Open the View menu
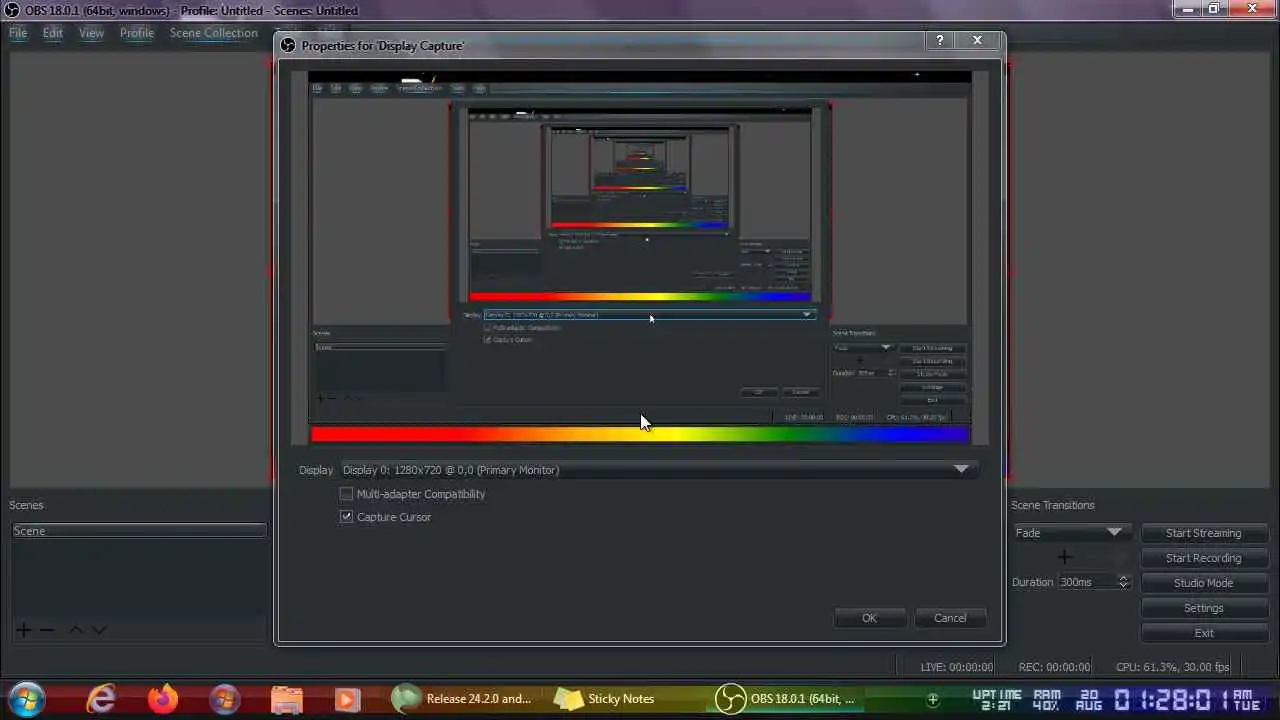Screen dimensions: 1280x720 coord(91,33)
